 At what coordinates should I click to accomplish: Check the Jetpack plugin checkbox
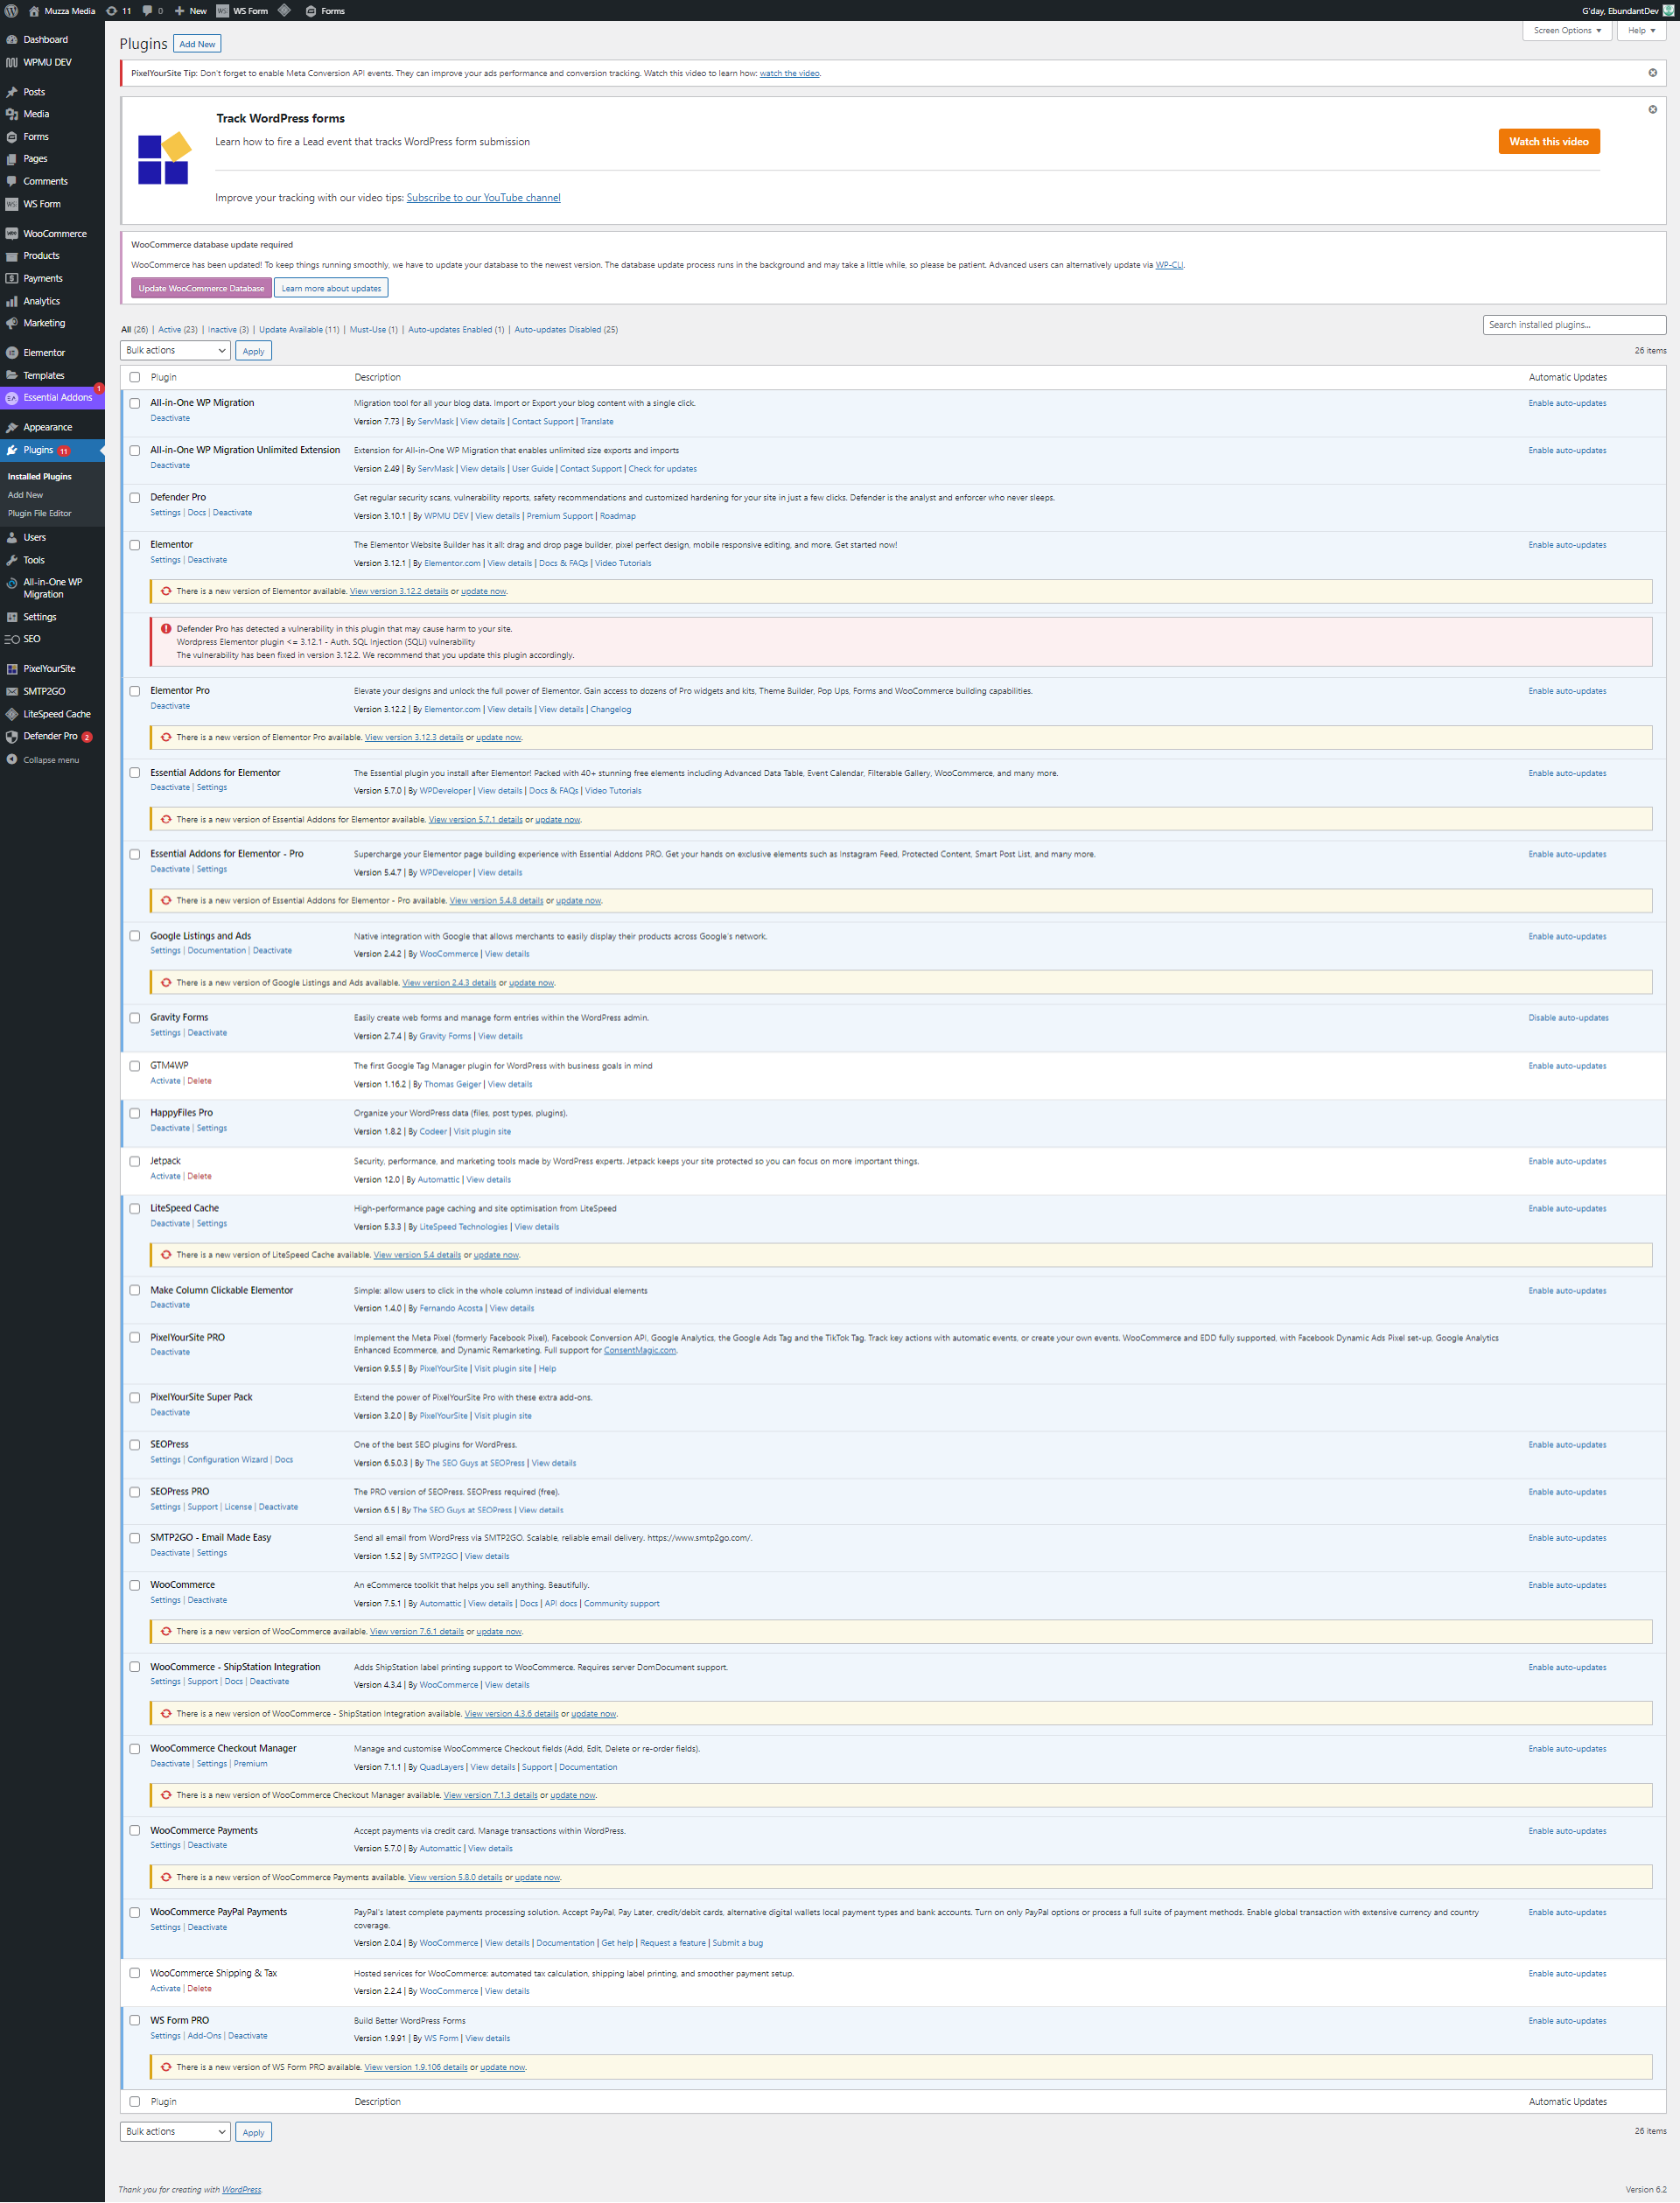[x=135, y=1161]
